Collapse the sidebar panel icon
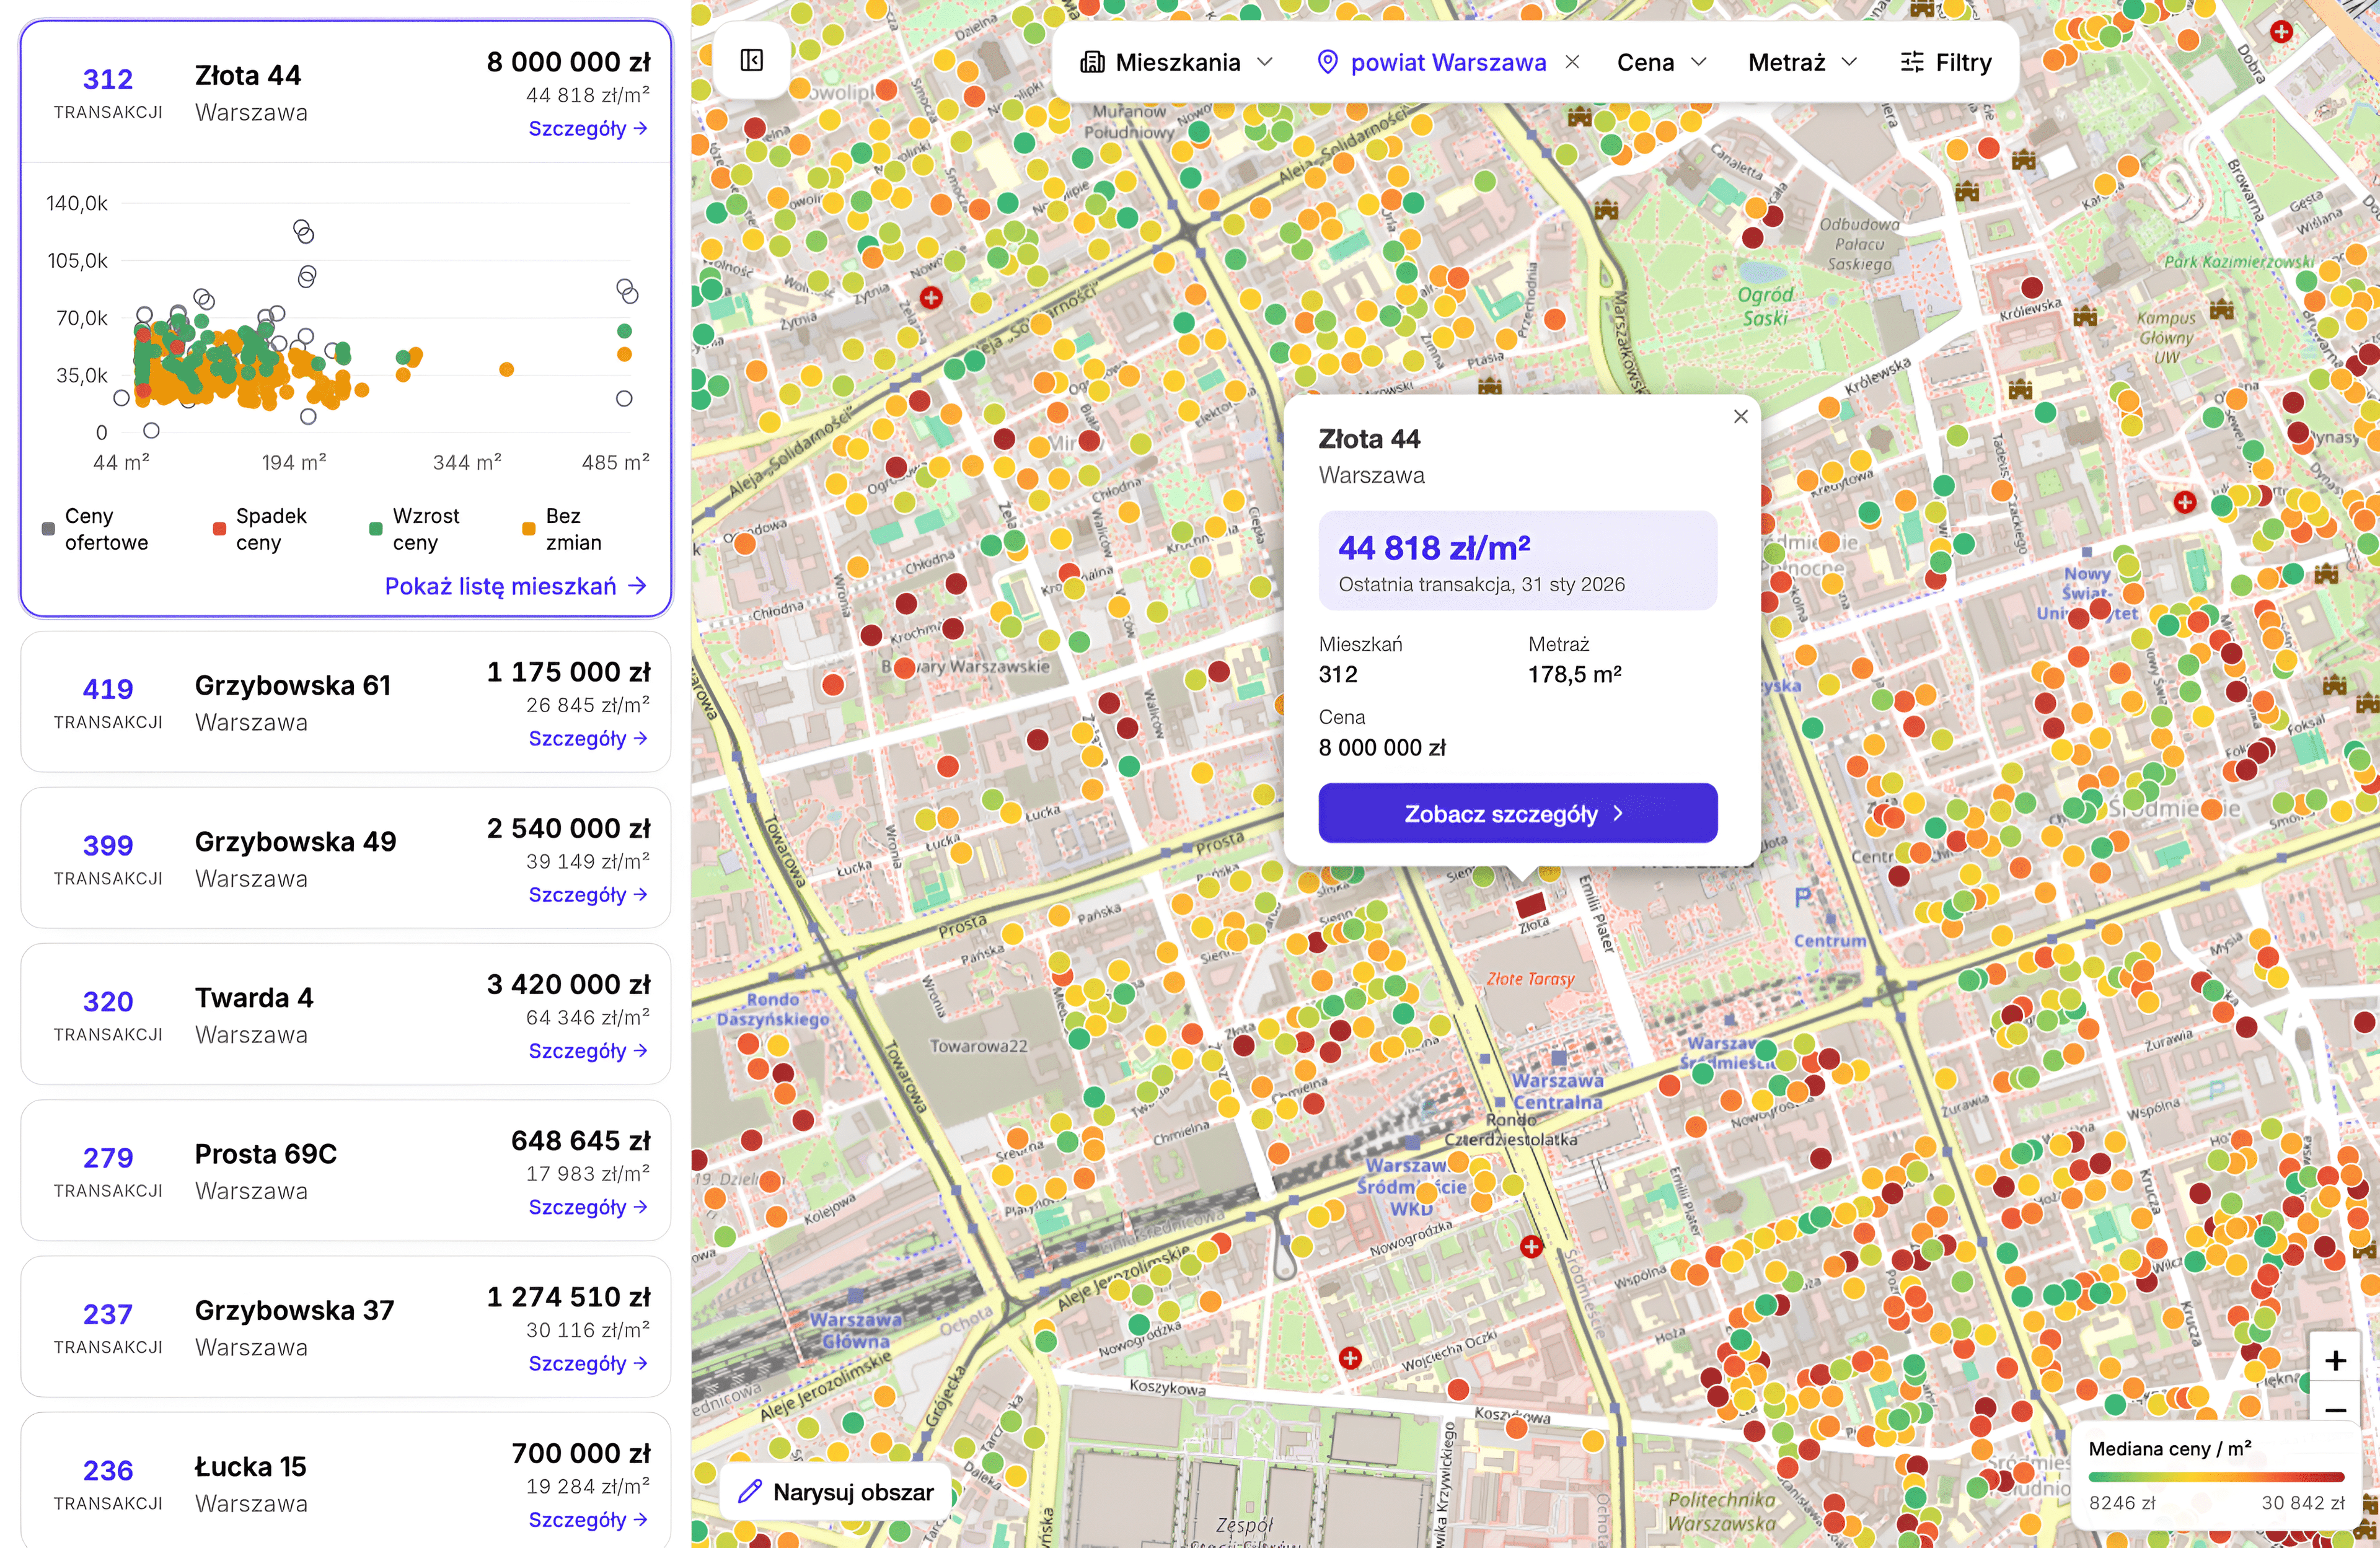Image resolution: width=2380 pixels, height=1548 pixels. pyautogui.click(x=752, y=61)
